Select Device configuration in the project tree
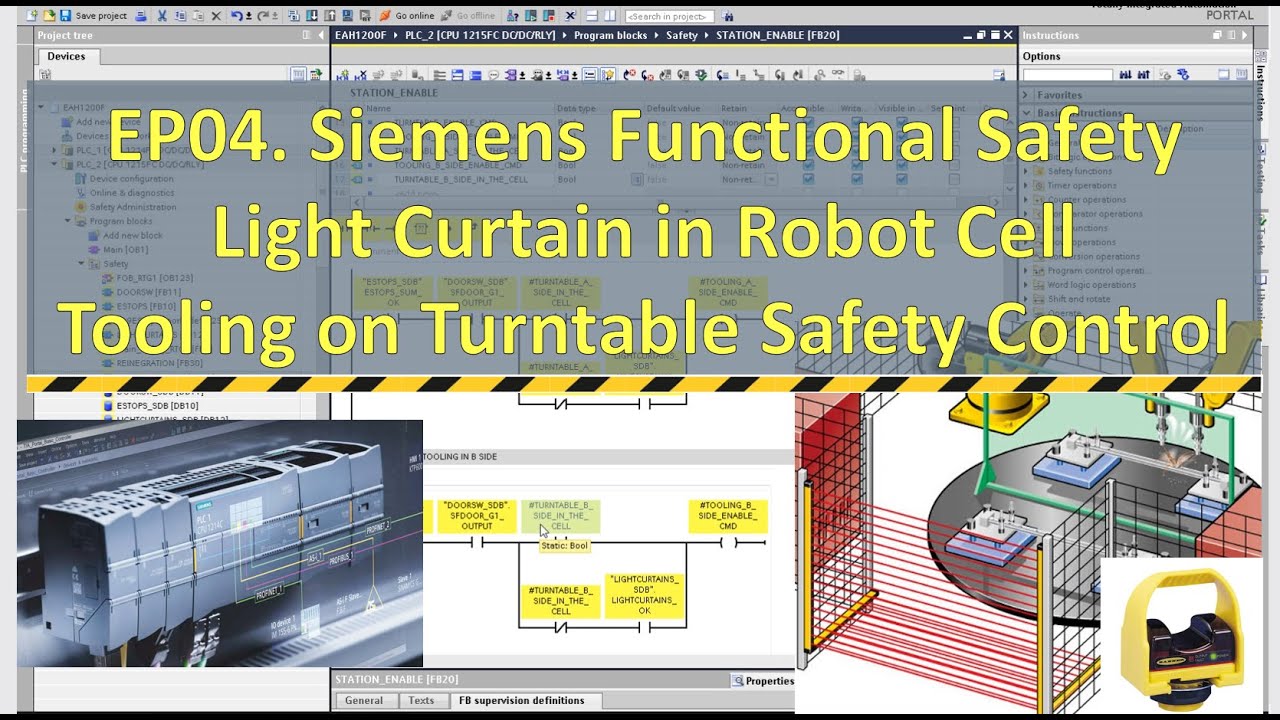 pyautogui.click(x=131, y=179)
